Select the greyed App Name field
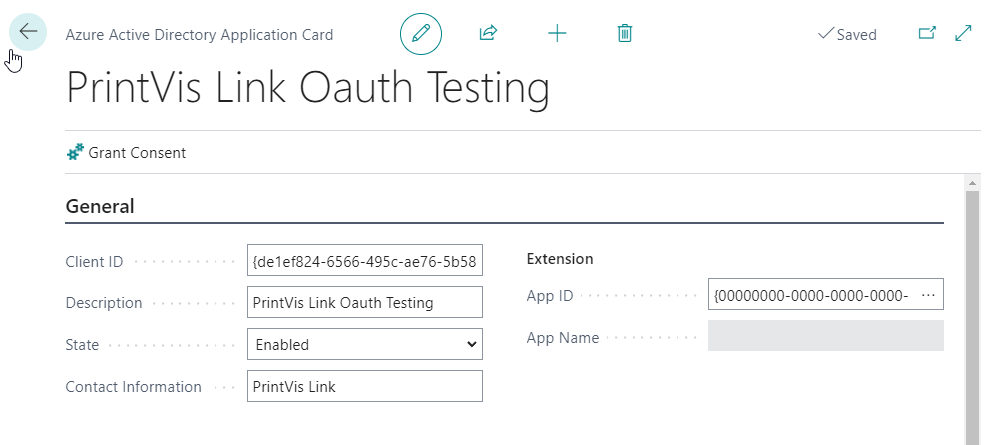1005x445 pixels. (x=825, y=336)
